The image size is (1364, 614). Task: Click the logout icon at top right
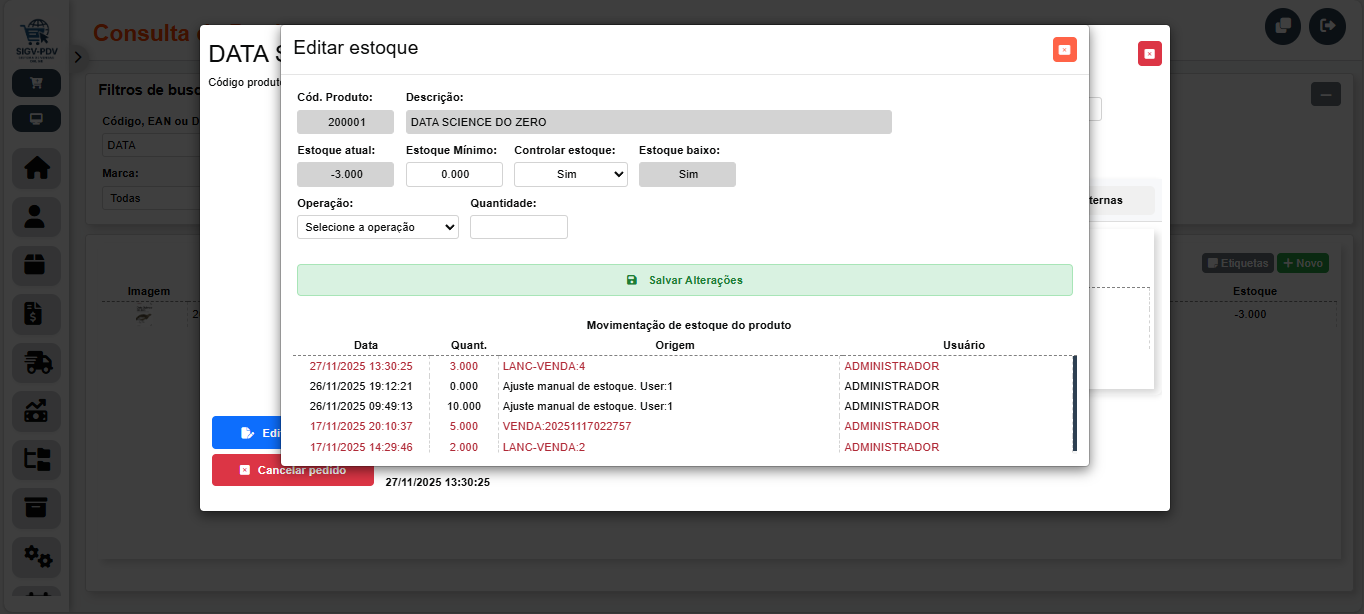pos(1327,26)
